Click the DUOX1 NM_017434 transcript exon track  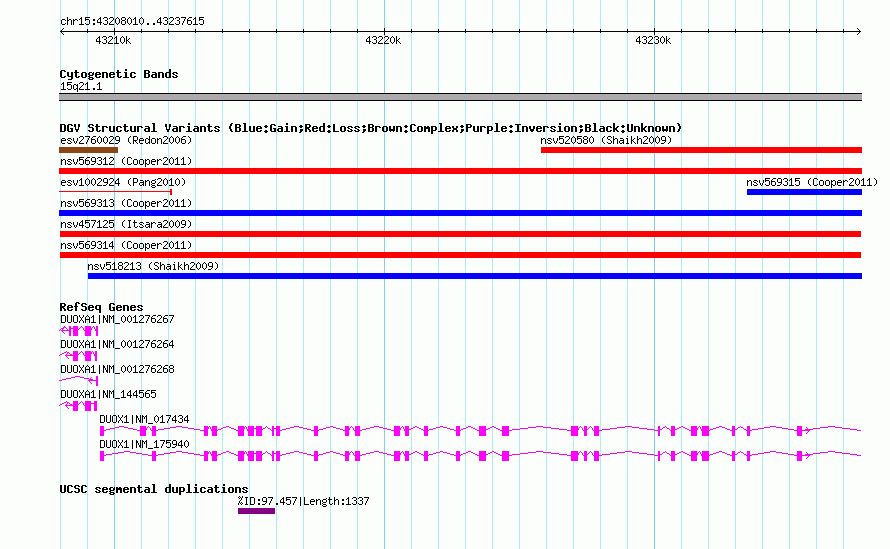480,431
